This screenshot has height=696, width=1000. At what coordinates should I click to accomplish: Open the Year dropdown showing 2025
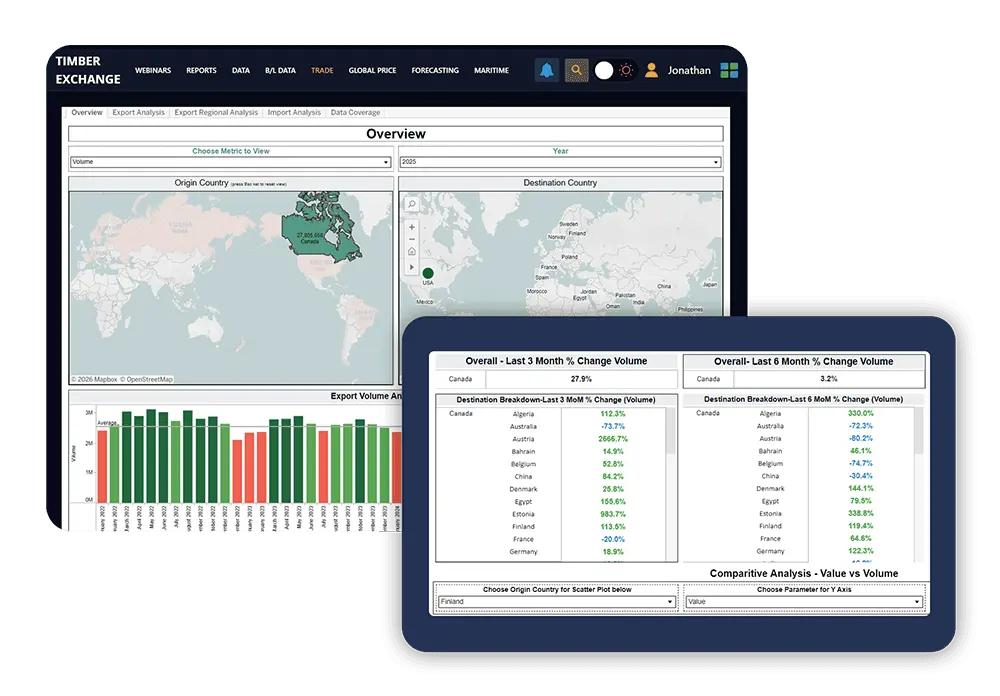[x=561, y=162]
